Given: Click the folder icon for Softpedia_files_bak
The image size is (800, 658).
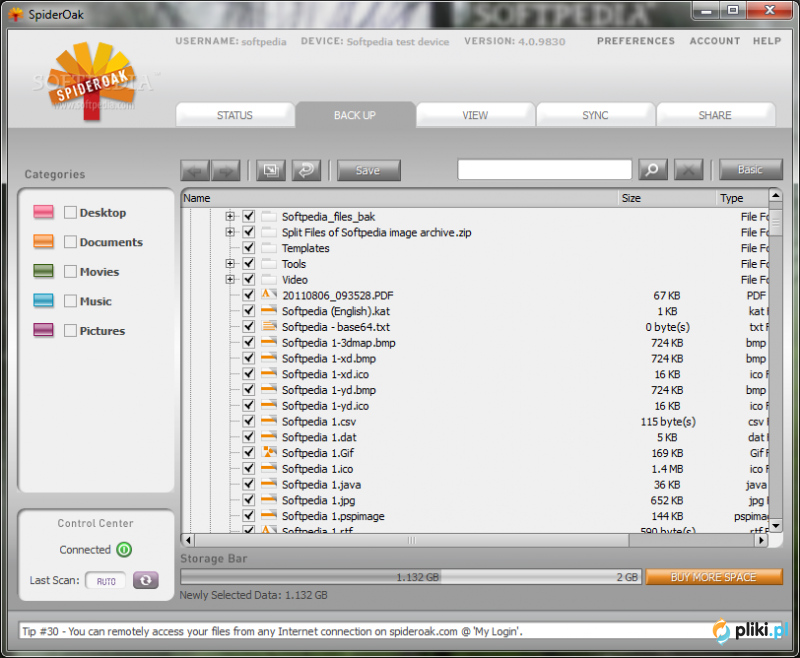Looking at the screenshot, I should pyautogui.click(x=269, y=216).
